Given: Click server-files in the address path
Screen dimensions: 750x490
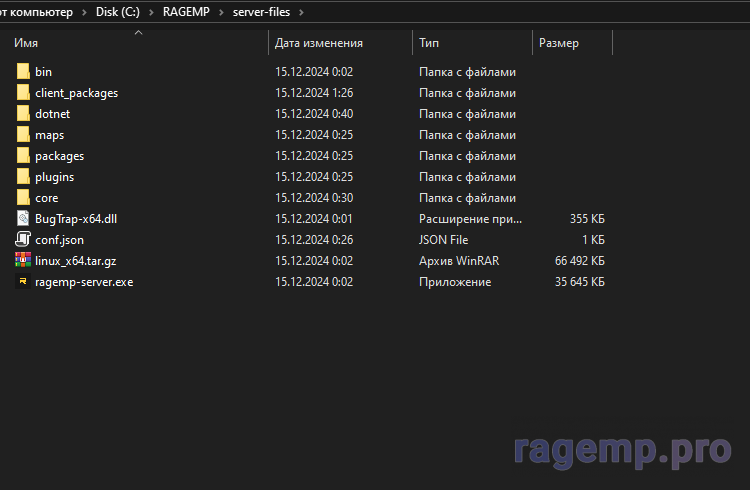Looking at the screenshot, I should (261, 12).
